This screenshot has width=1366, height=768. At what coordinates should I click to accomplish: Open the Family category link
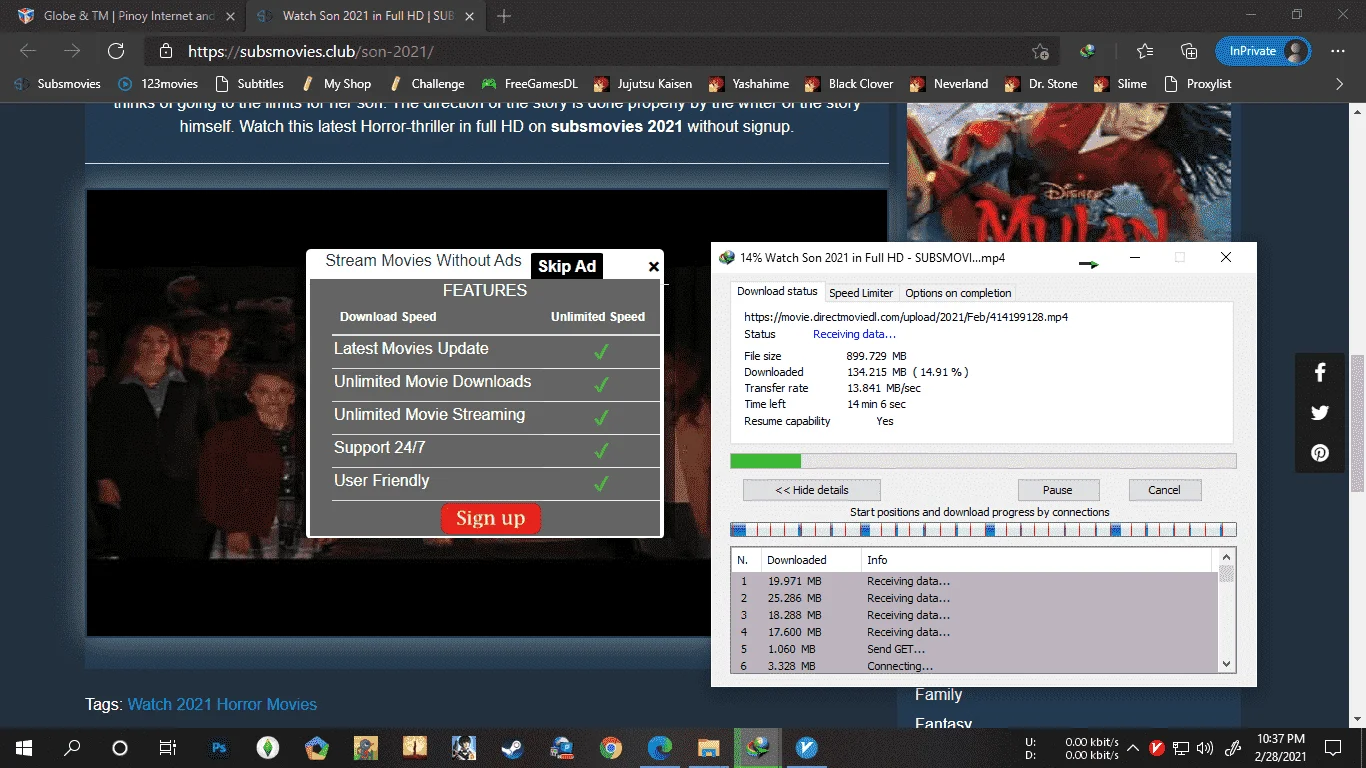pos(938,694)
